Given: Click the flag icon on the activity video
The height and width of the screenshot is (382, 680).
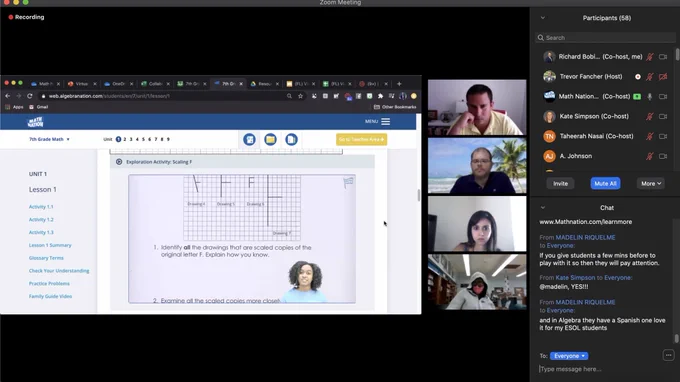Looking at the screenshot, I should pos(348,183).
